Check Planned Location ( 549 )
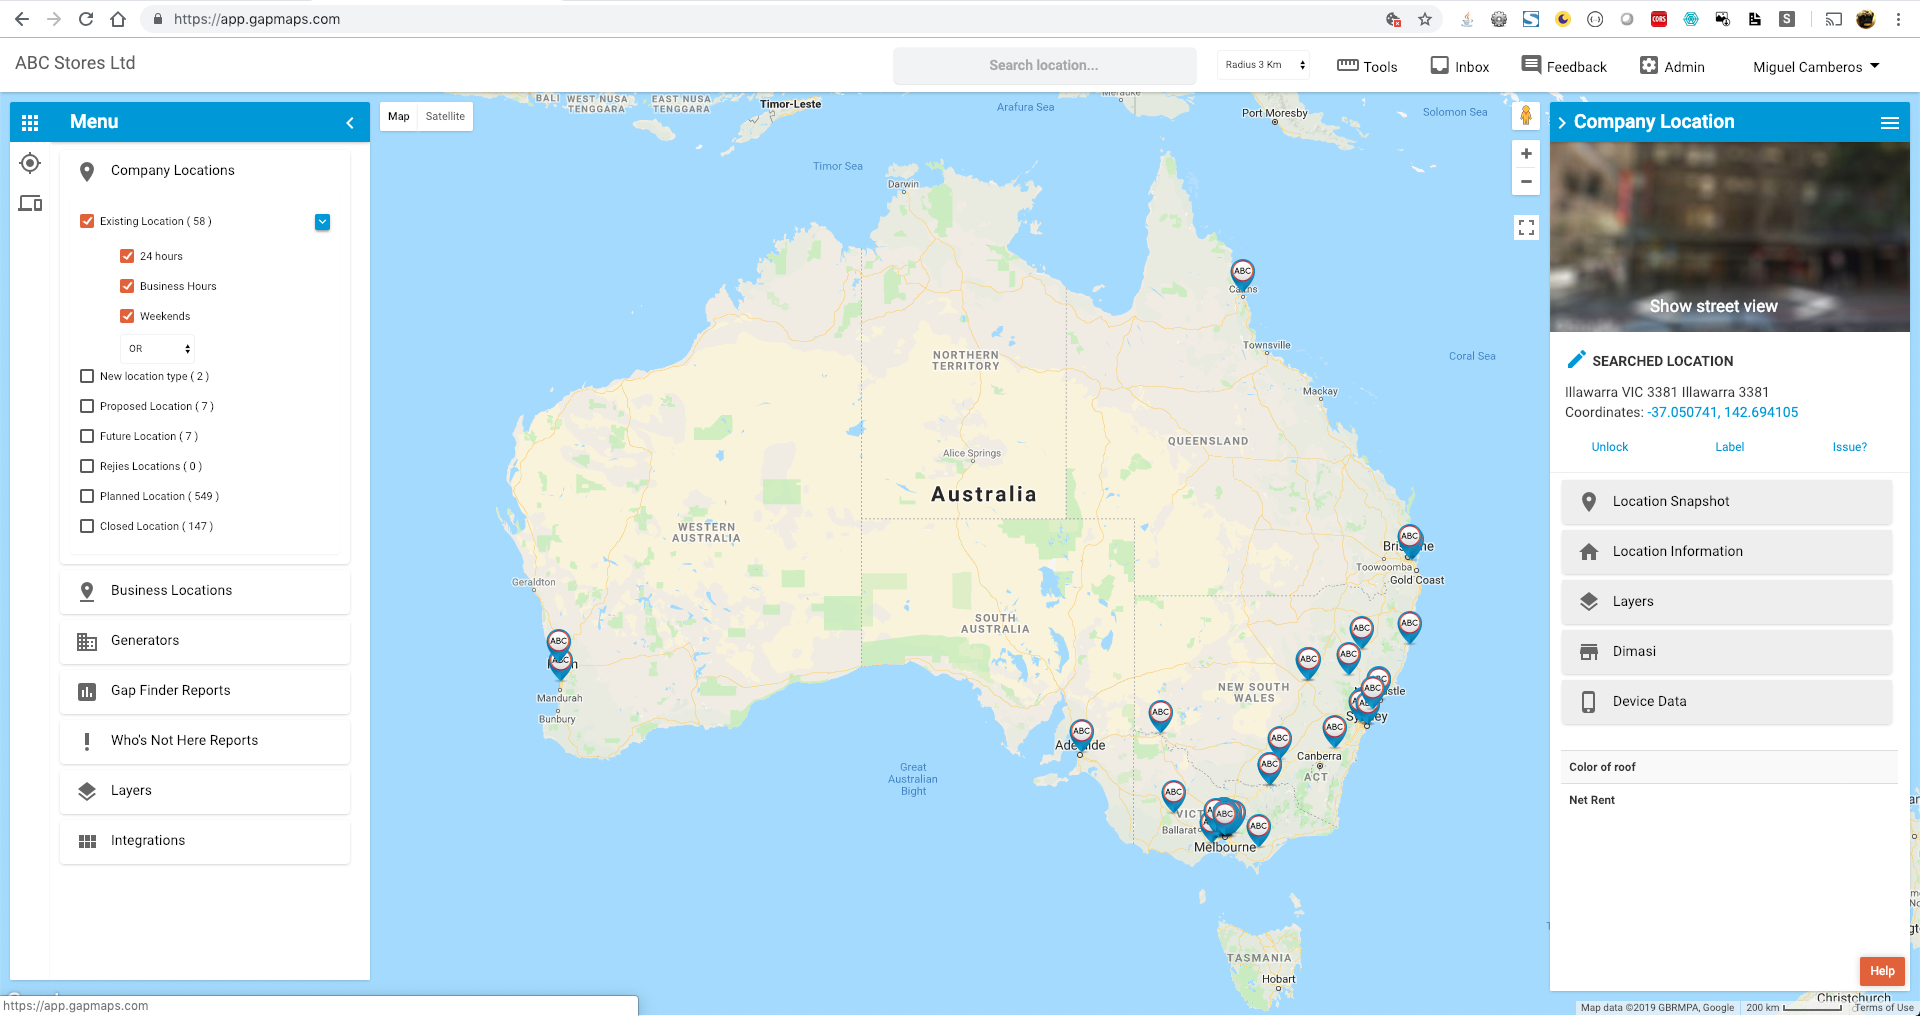Image resolution: width=1920 pixels, height=1016 pixels. (x=87, y=496)
